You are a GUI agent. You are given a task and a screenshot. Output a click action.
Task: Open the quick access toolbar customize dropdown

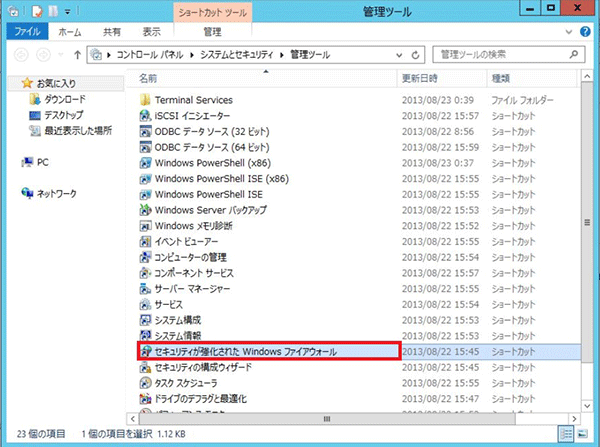click(67, 12)
